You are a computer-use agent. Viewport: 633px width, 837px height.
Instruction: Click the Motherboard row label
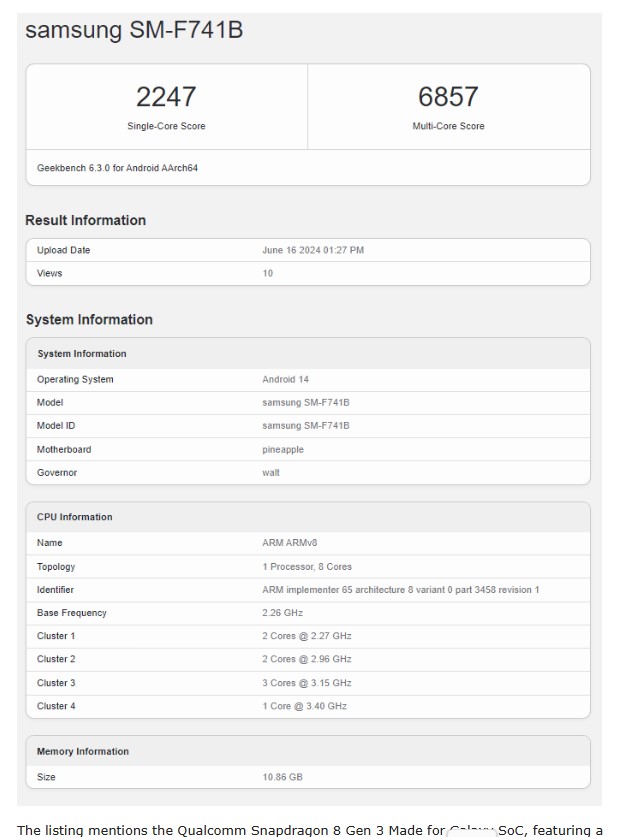click(x=64, y=449)
